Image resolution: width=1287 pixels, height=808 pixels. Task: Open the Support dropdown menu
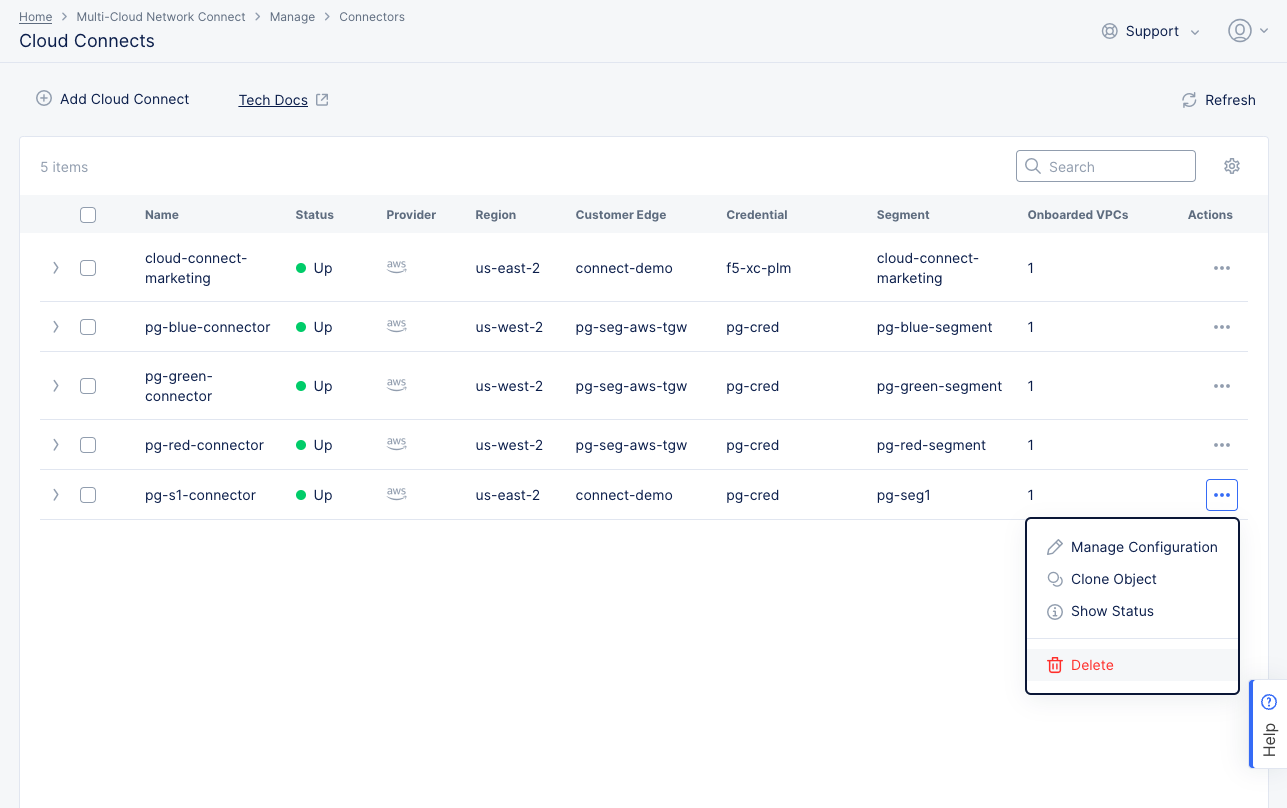click(1151, 31)
